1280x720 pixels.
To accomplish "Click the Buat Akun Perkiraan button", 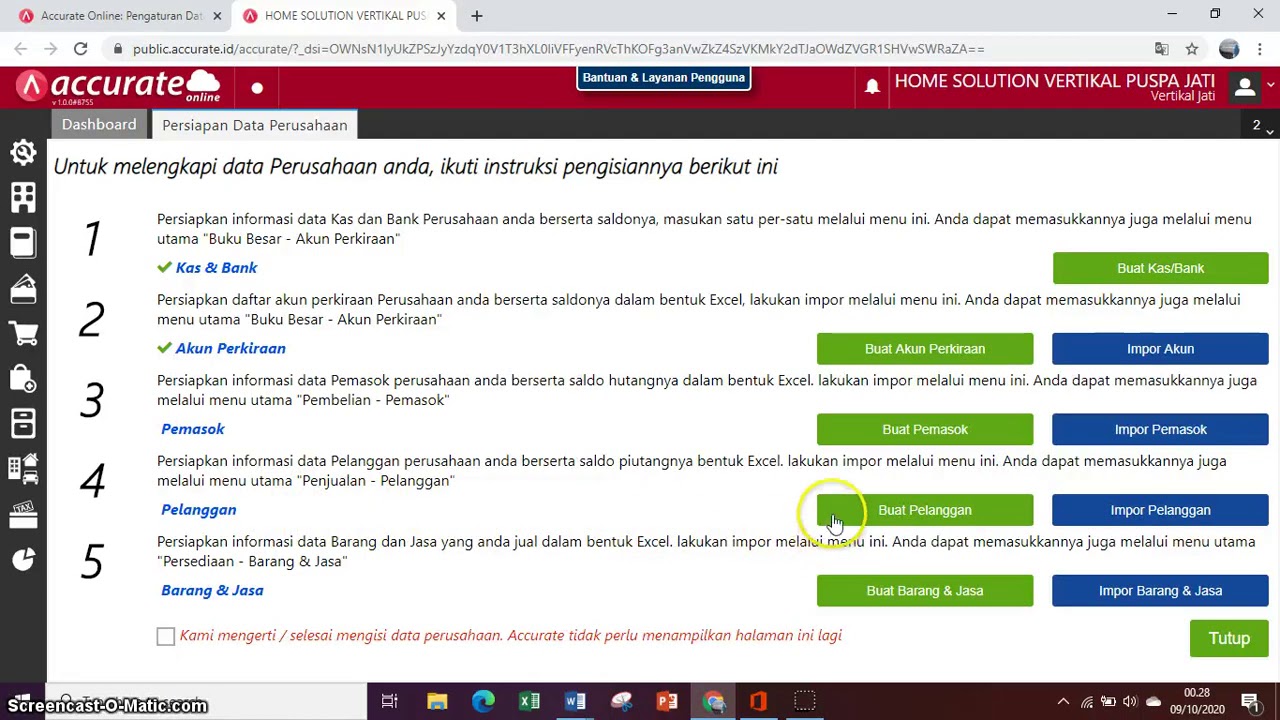I will [925, 349].
